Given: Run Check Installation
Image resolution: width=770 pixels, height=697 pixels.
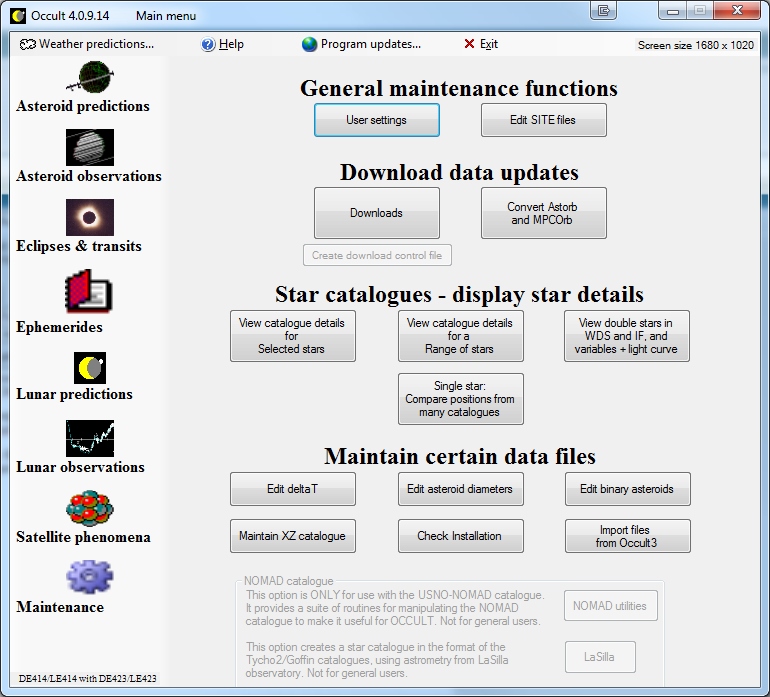Looking at the screenshot, I should click(461, 536).
